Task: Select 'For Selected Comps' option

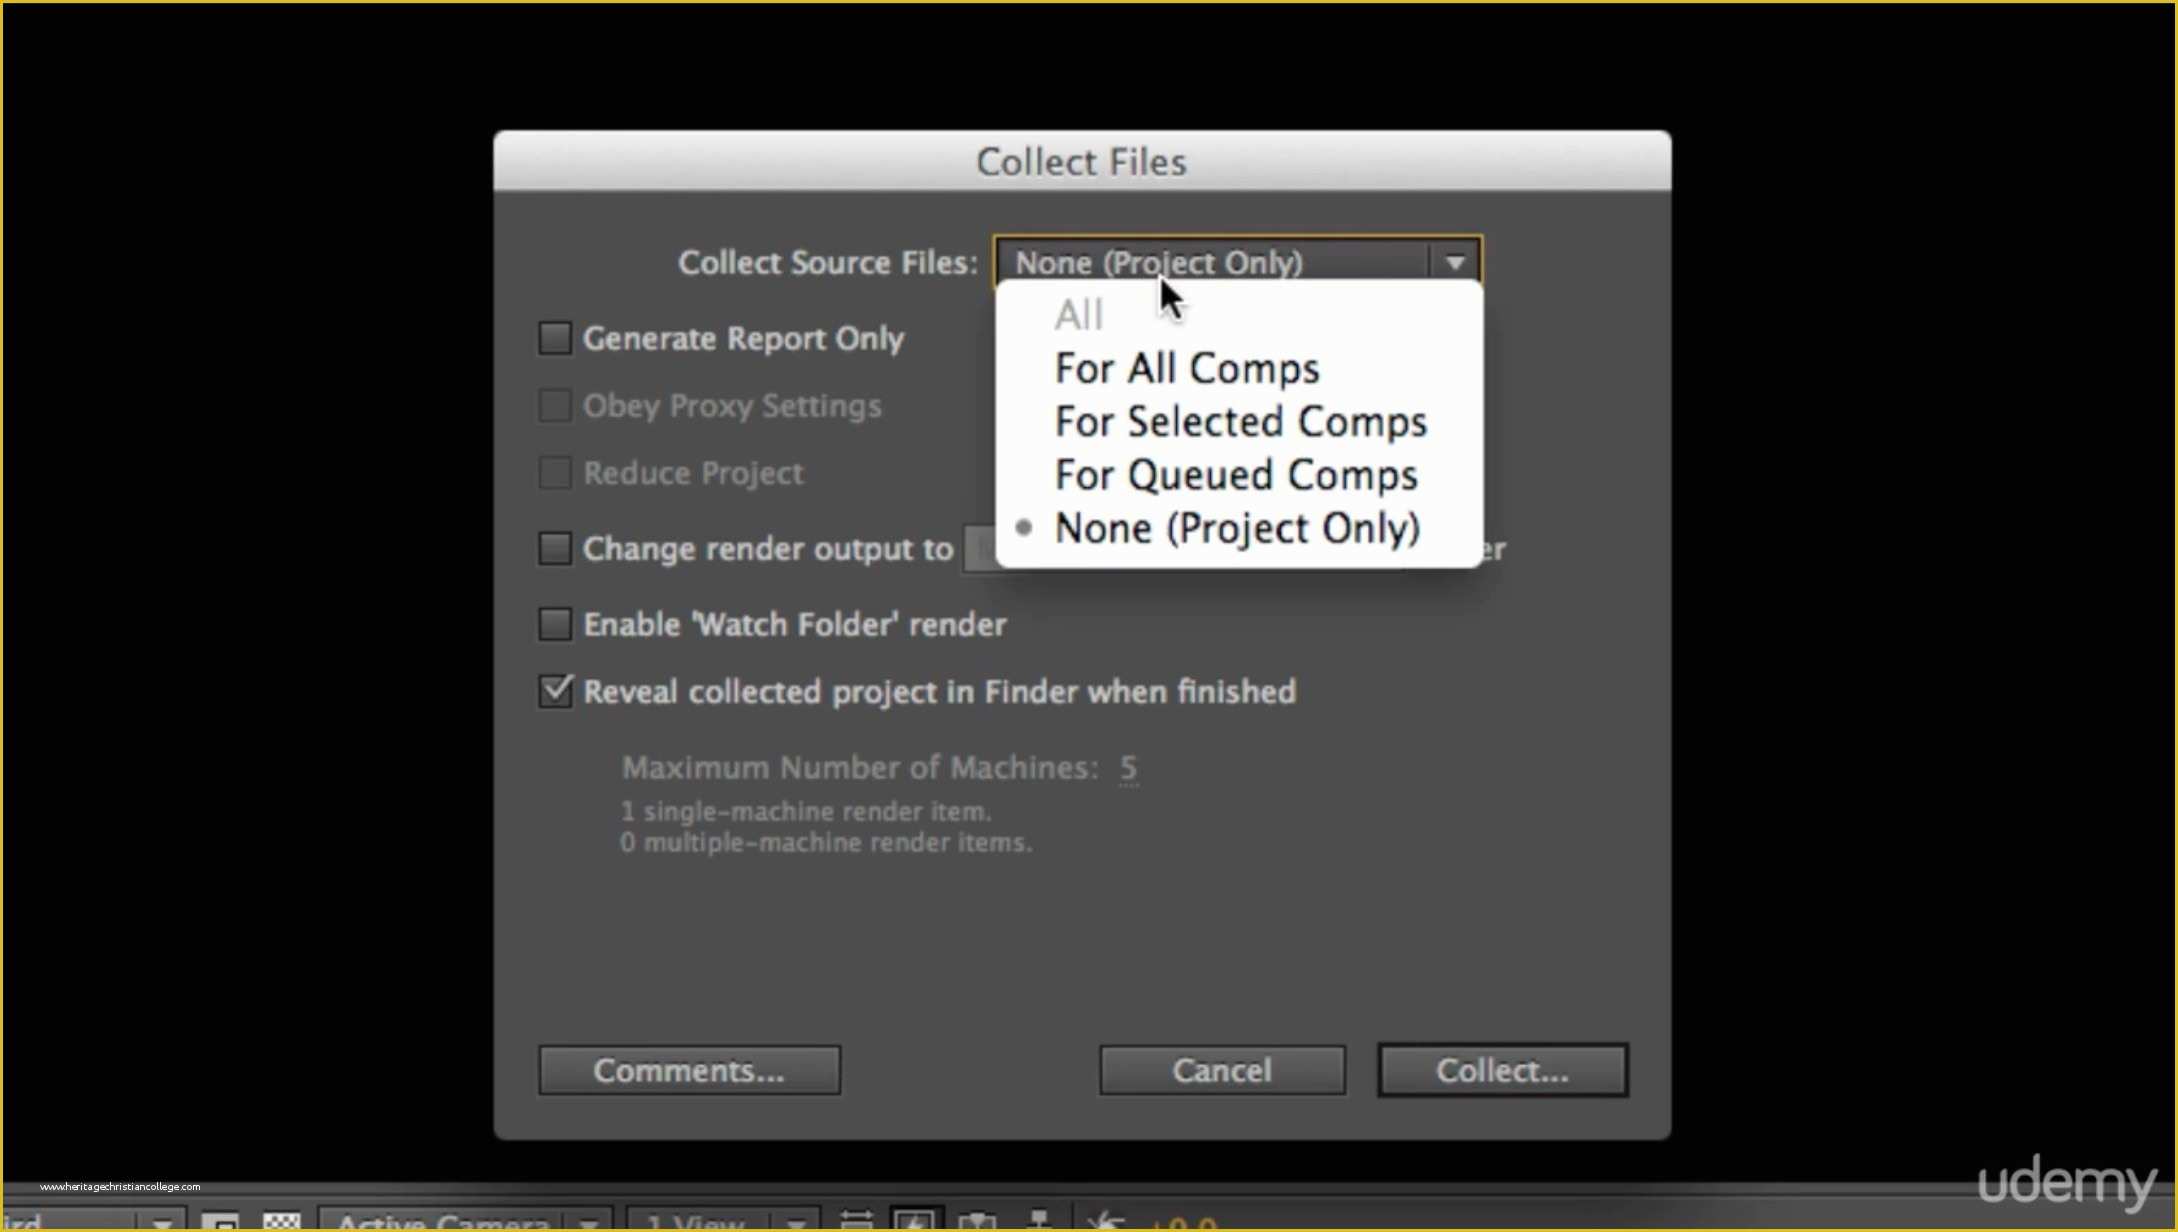Action: click(1242, 422)
